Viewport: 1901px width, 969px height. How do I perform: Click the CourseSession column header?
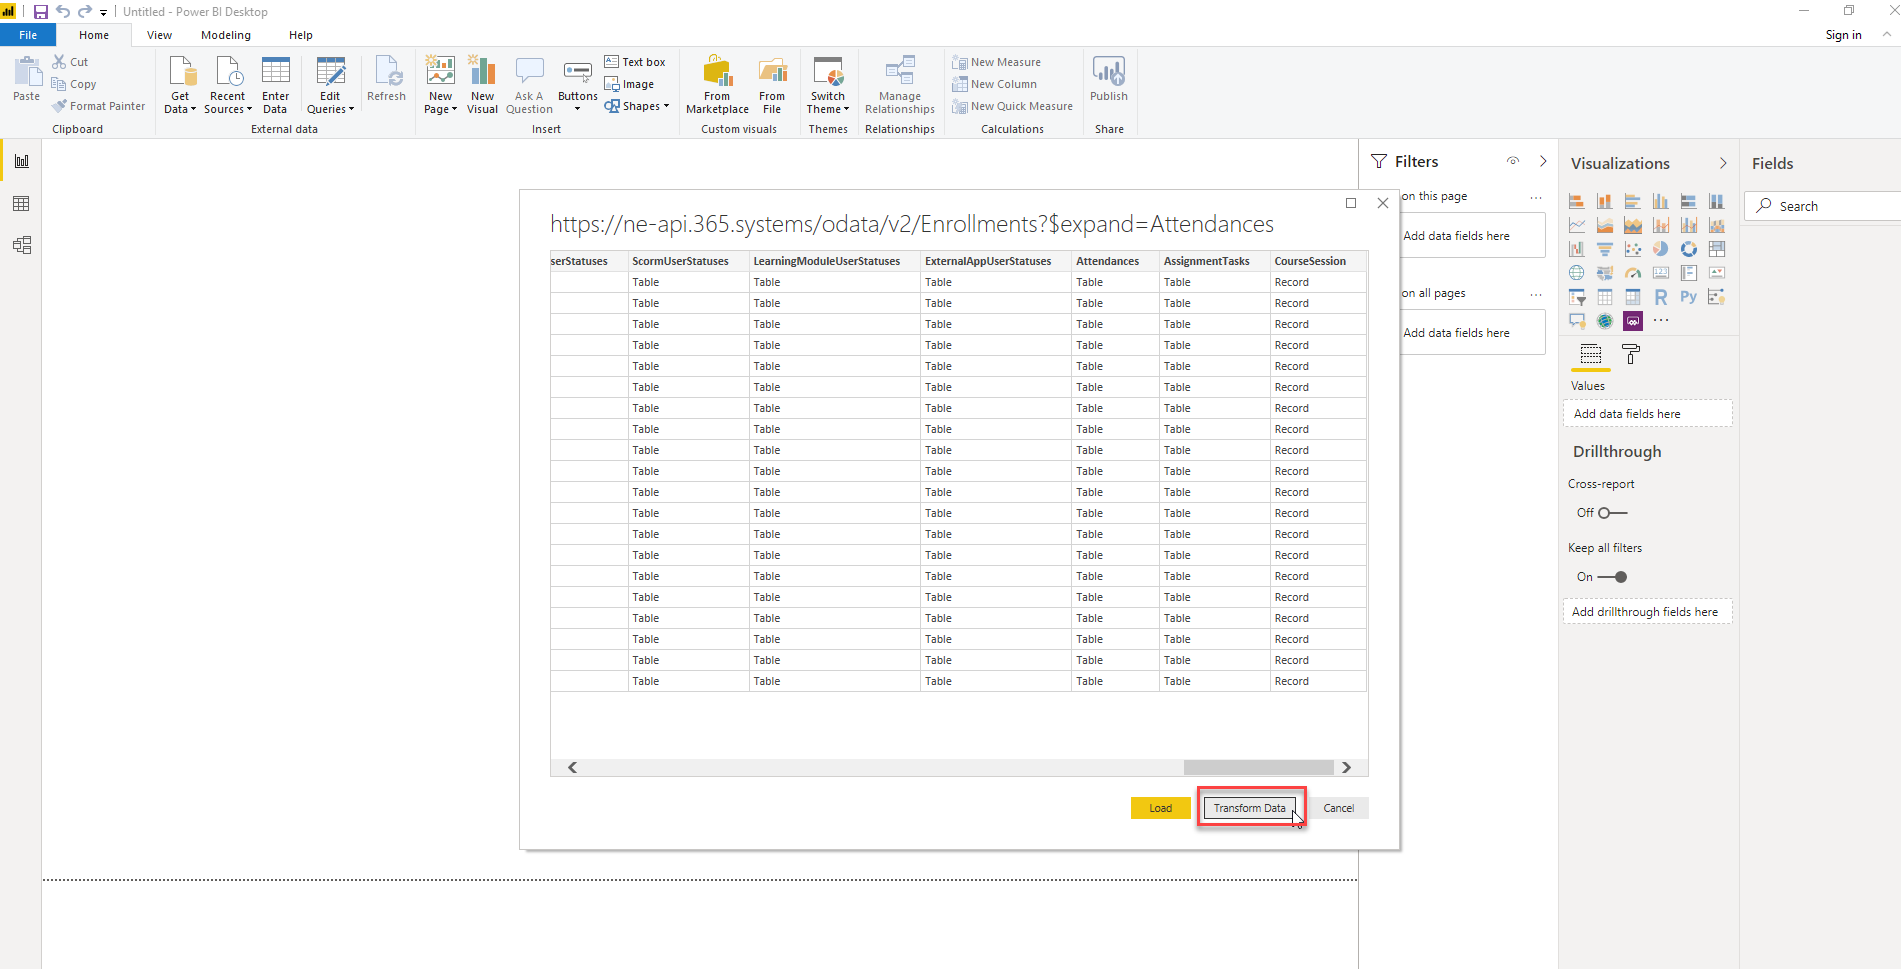point(1317,261)
